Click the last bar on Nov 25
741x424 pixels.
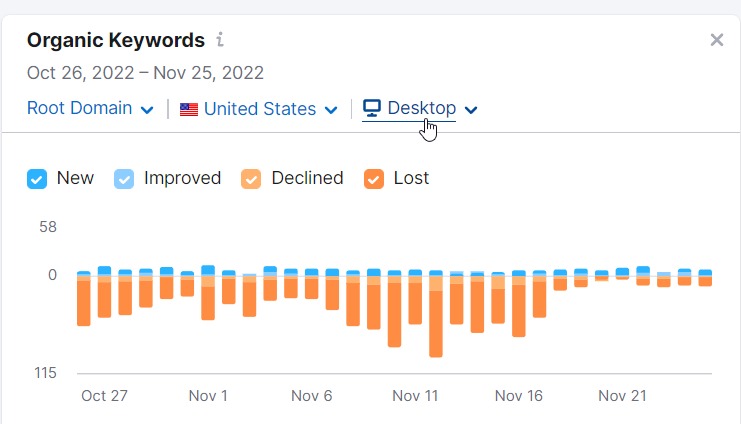coord(705,277)
